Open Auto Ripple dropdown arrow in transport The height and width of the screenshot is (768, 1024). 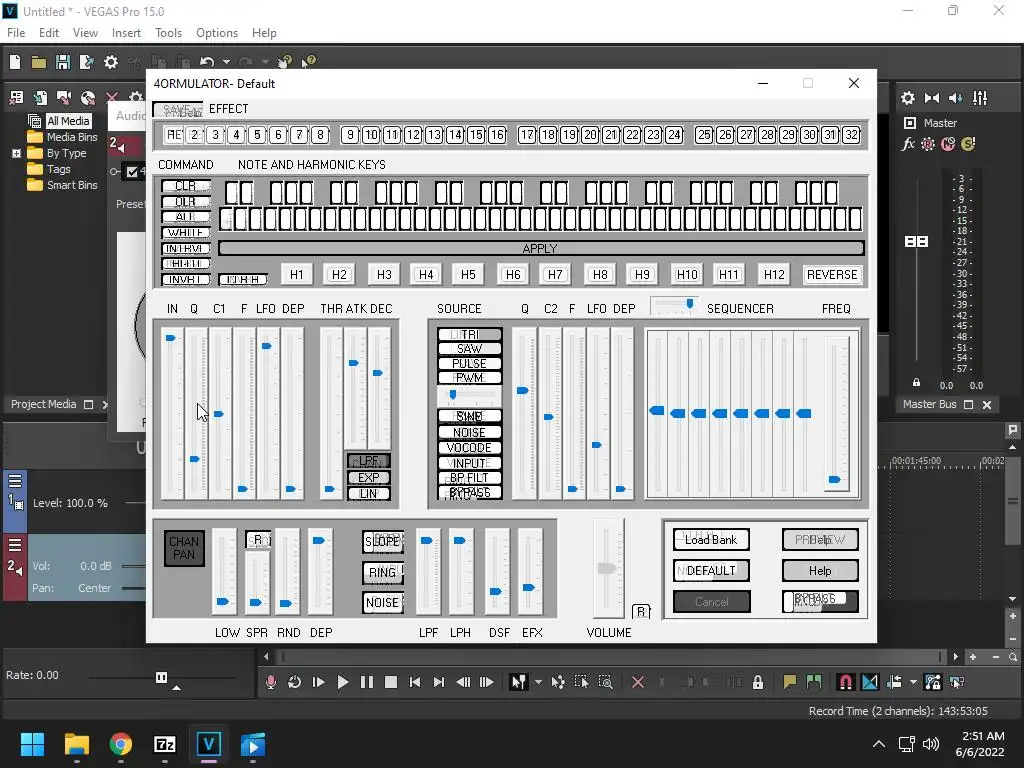pos(913,682)
